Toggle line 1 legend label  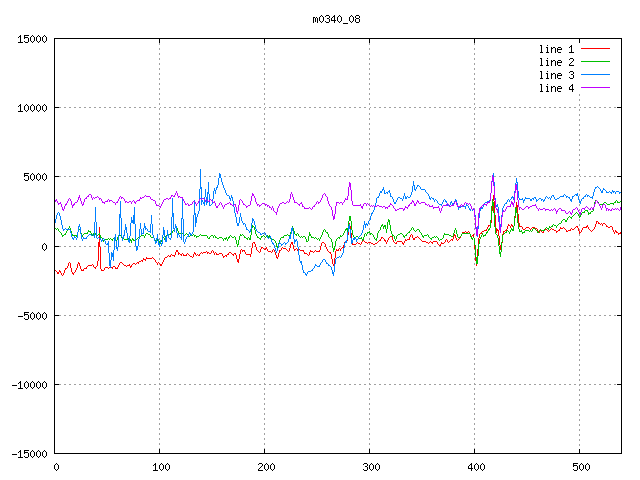(557, 49)
